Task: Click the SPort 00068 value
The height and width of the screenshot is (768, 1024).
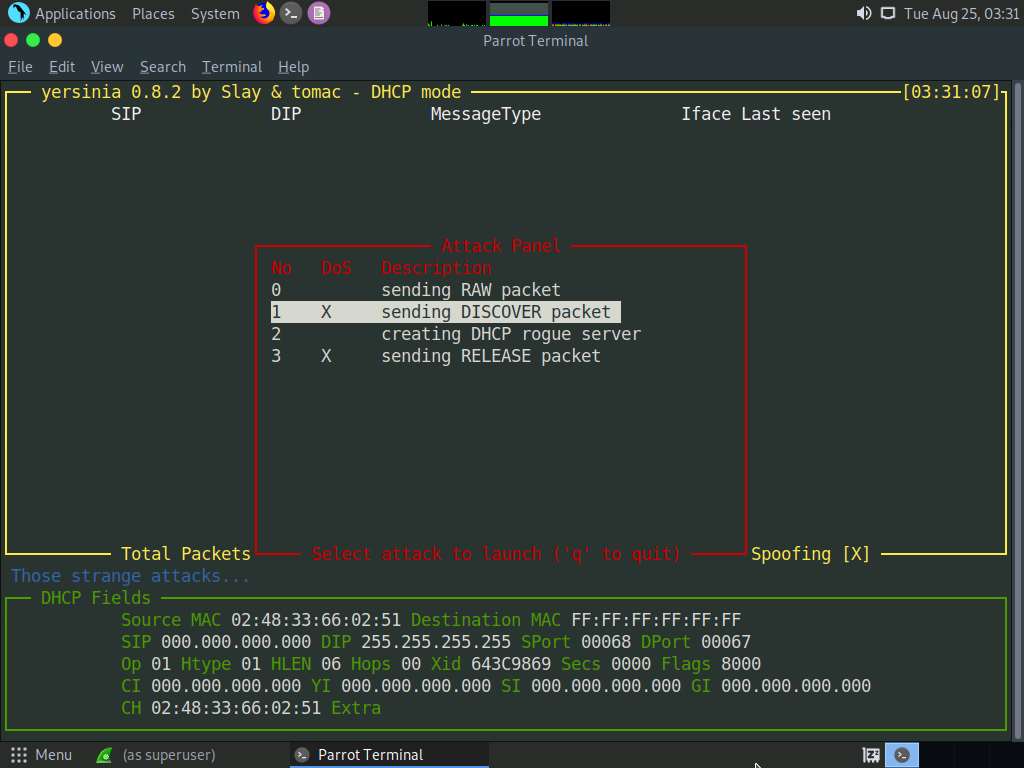Action: point(606,642)
